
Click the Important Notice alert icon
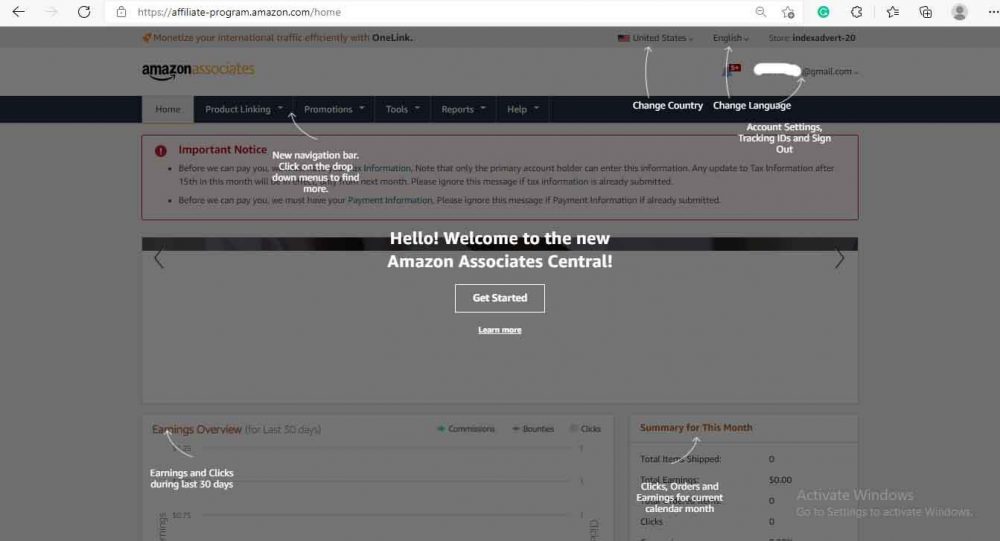(x=161, y=151)
